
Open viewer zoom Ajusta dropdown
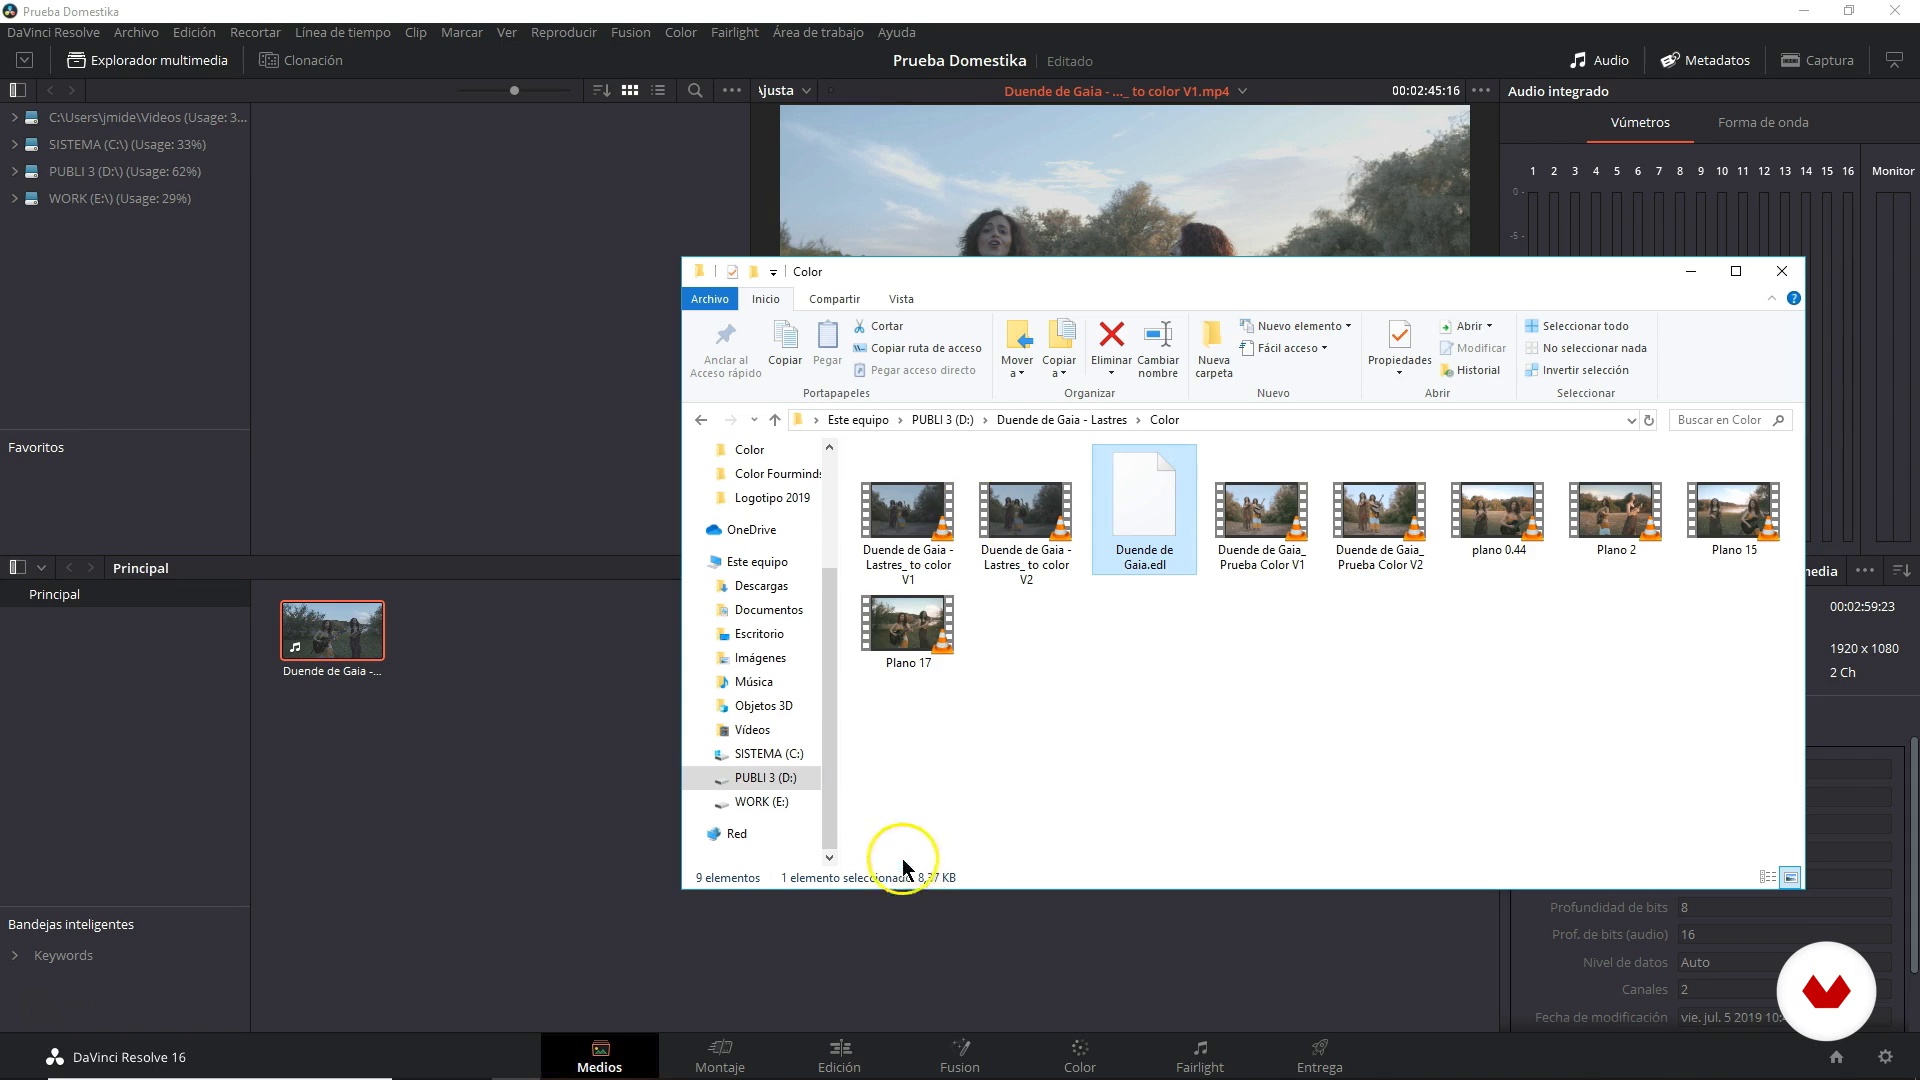(784, 90)
